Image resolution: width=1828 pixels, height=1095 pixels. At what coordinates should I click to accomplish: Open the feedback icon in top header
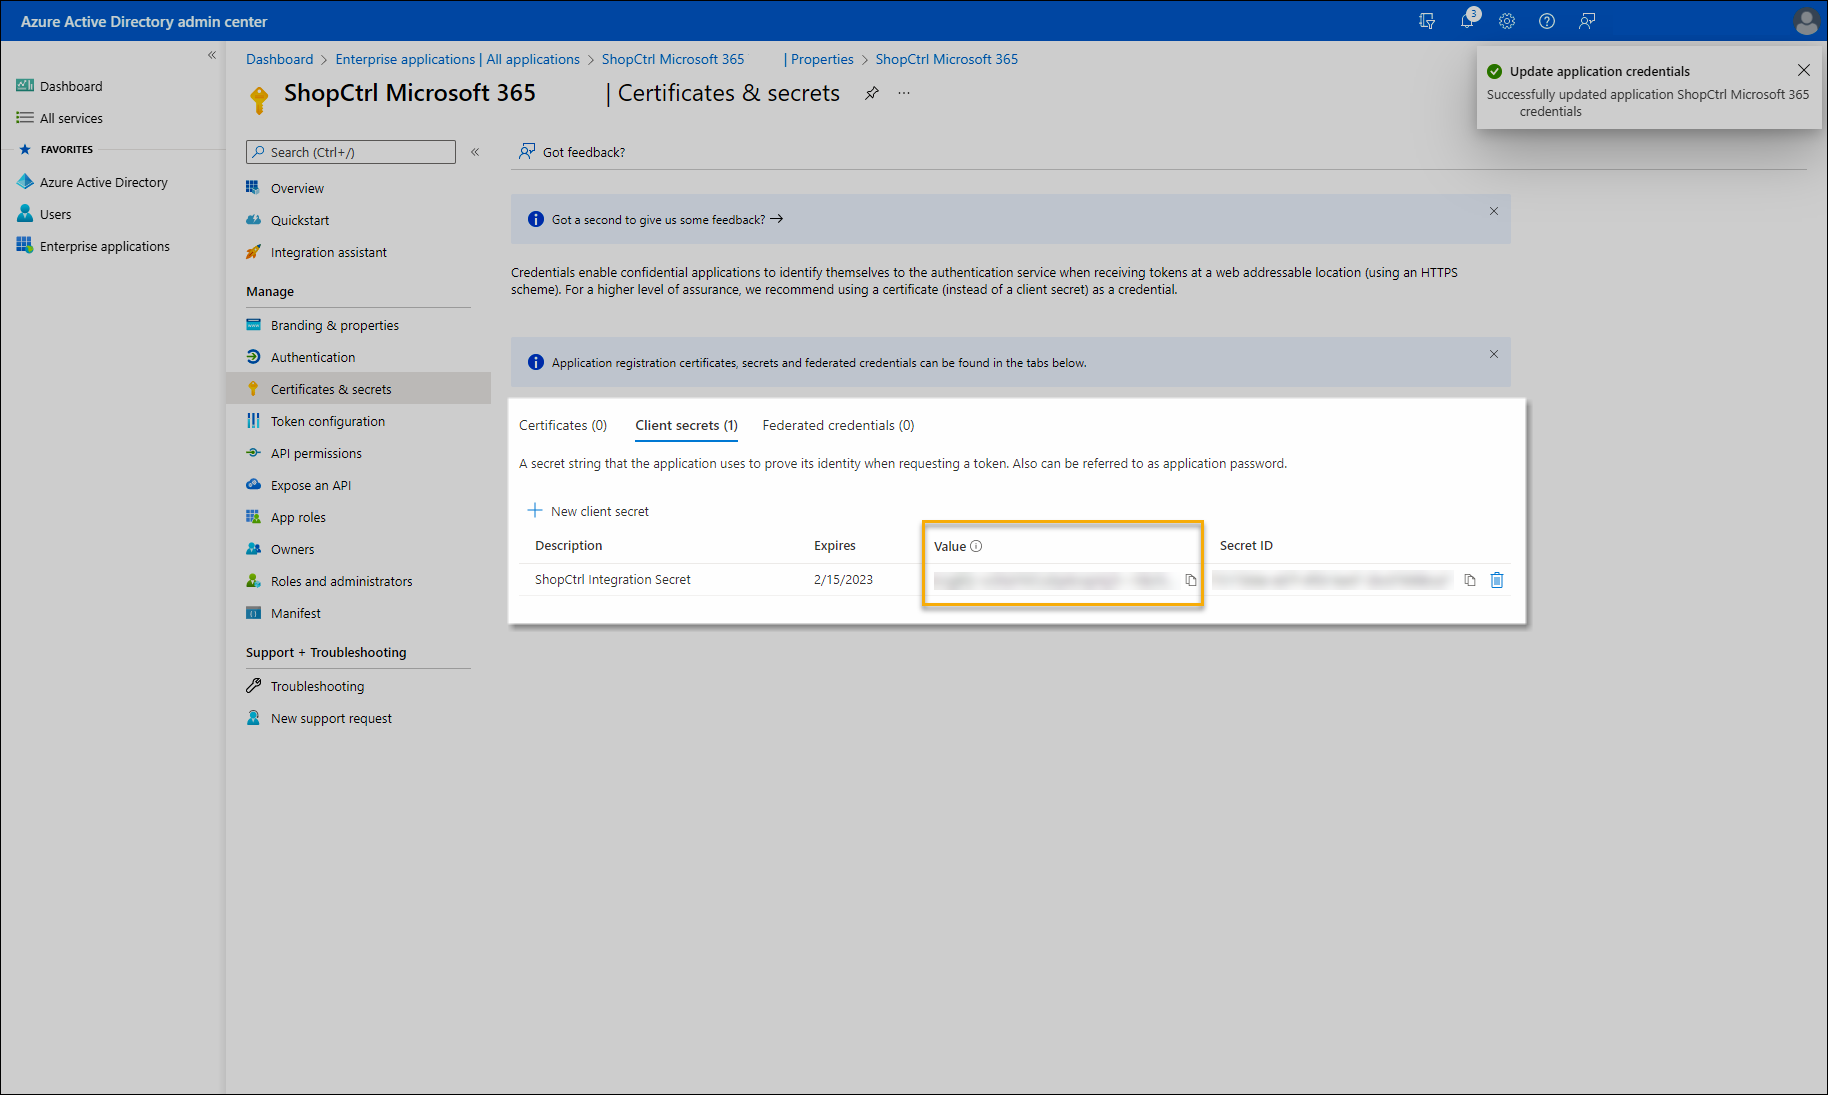[x=1587, y=21]
